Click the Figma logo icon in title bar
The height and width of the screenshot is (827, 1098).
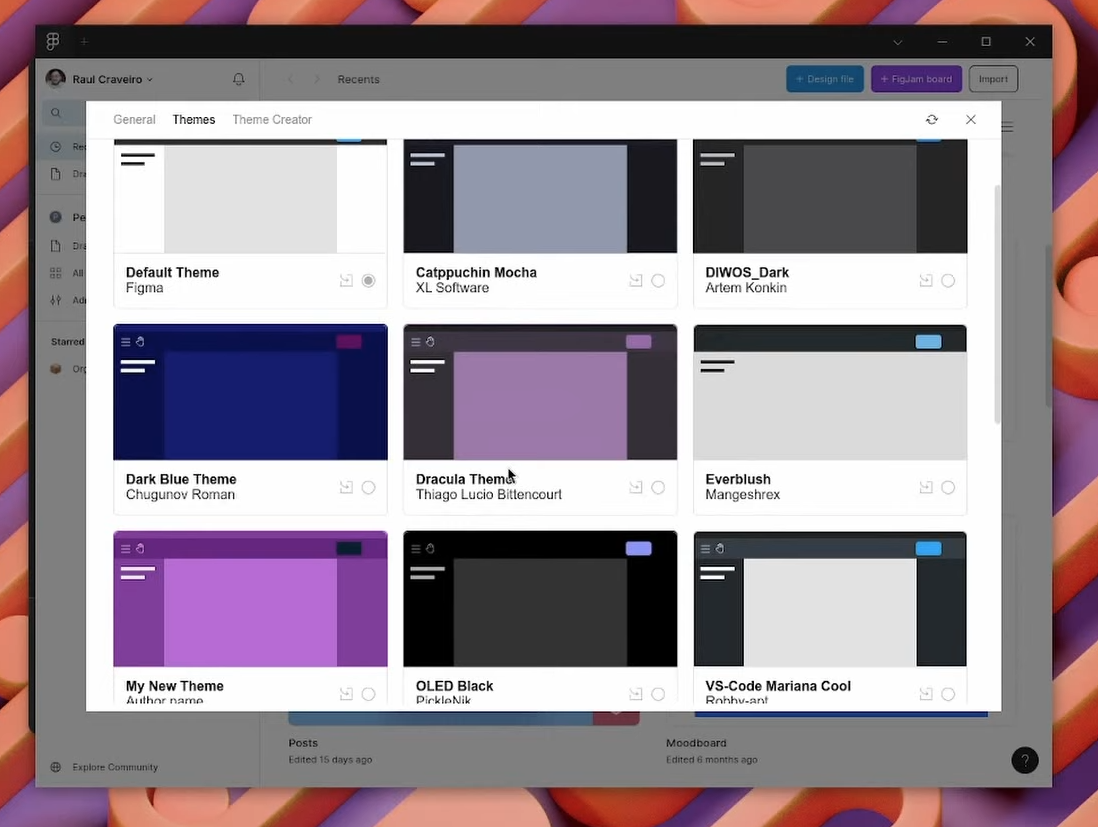coord(53,42)
